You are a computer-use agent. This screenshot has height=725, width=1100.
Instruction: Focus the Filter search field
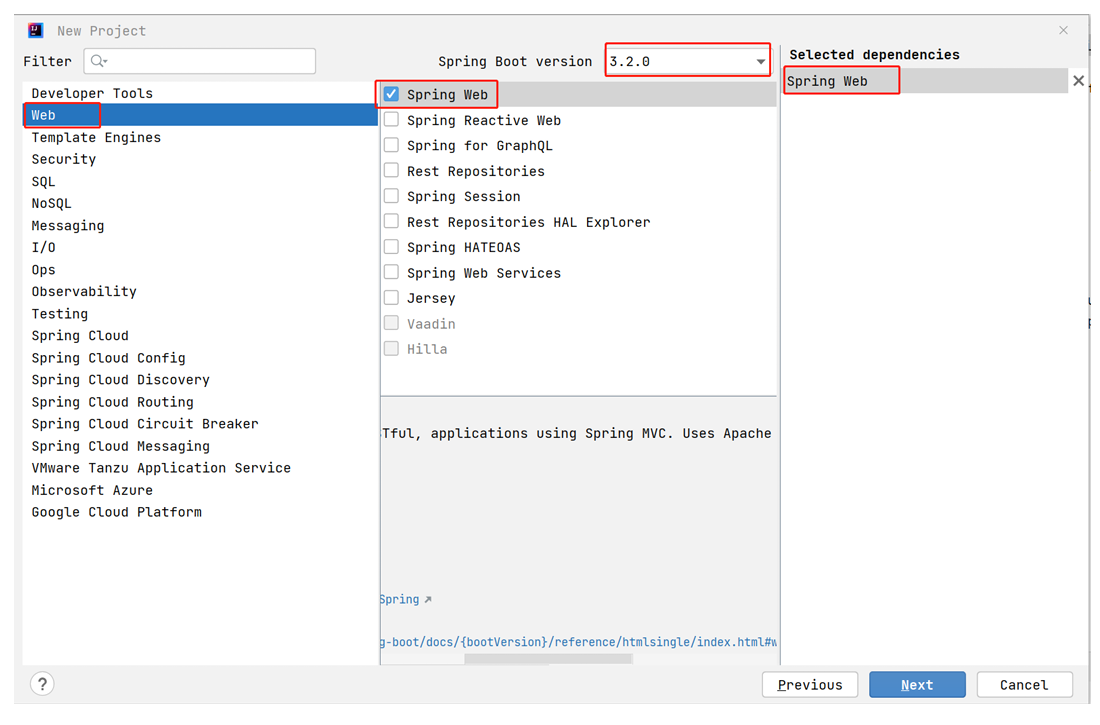(200, 61)
